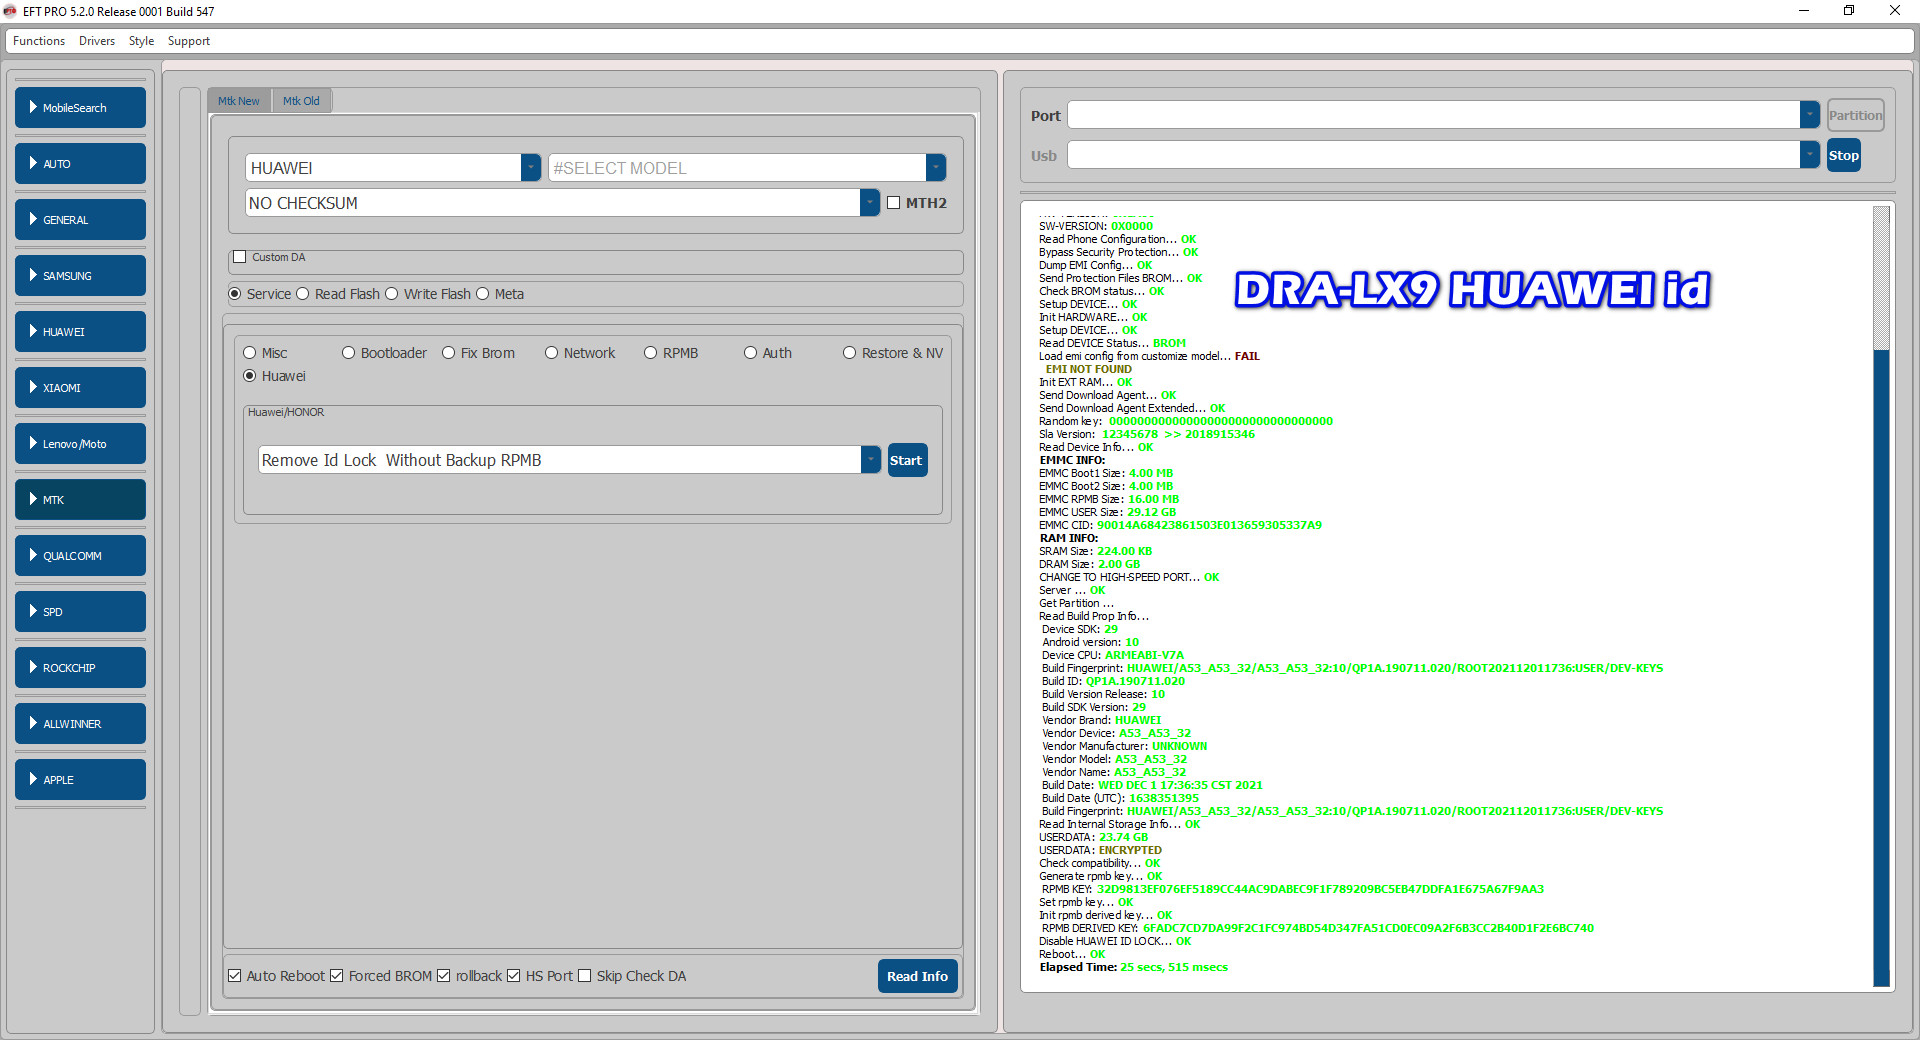Click the 'Vendor Brand: HUAWEI' log line

1101,720
